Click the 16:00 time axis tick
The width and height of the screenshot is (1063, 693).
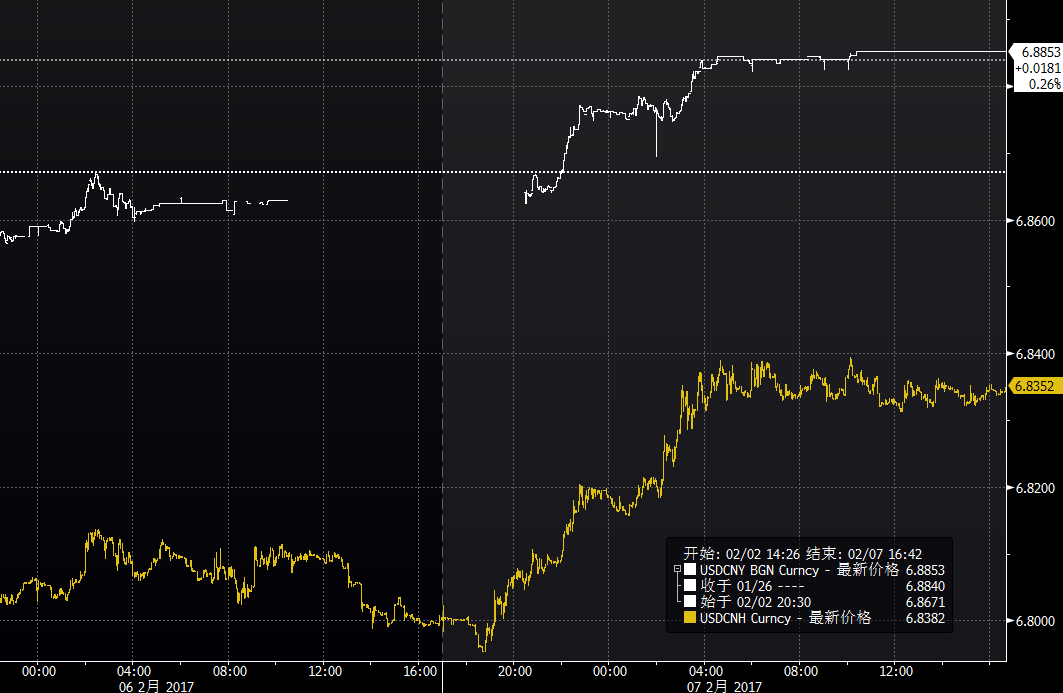[x=420, y=672]
